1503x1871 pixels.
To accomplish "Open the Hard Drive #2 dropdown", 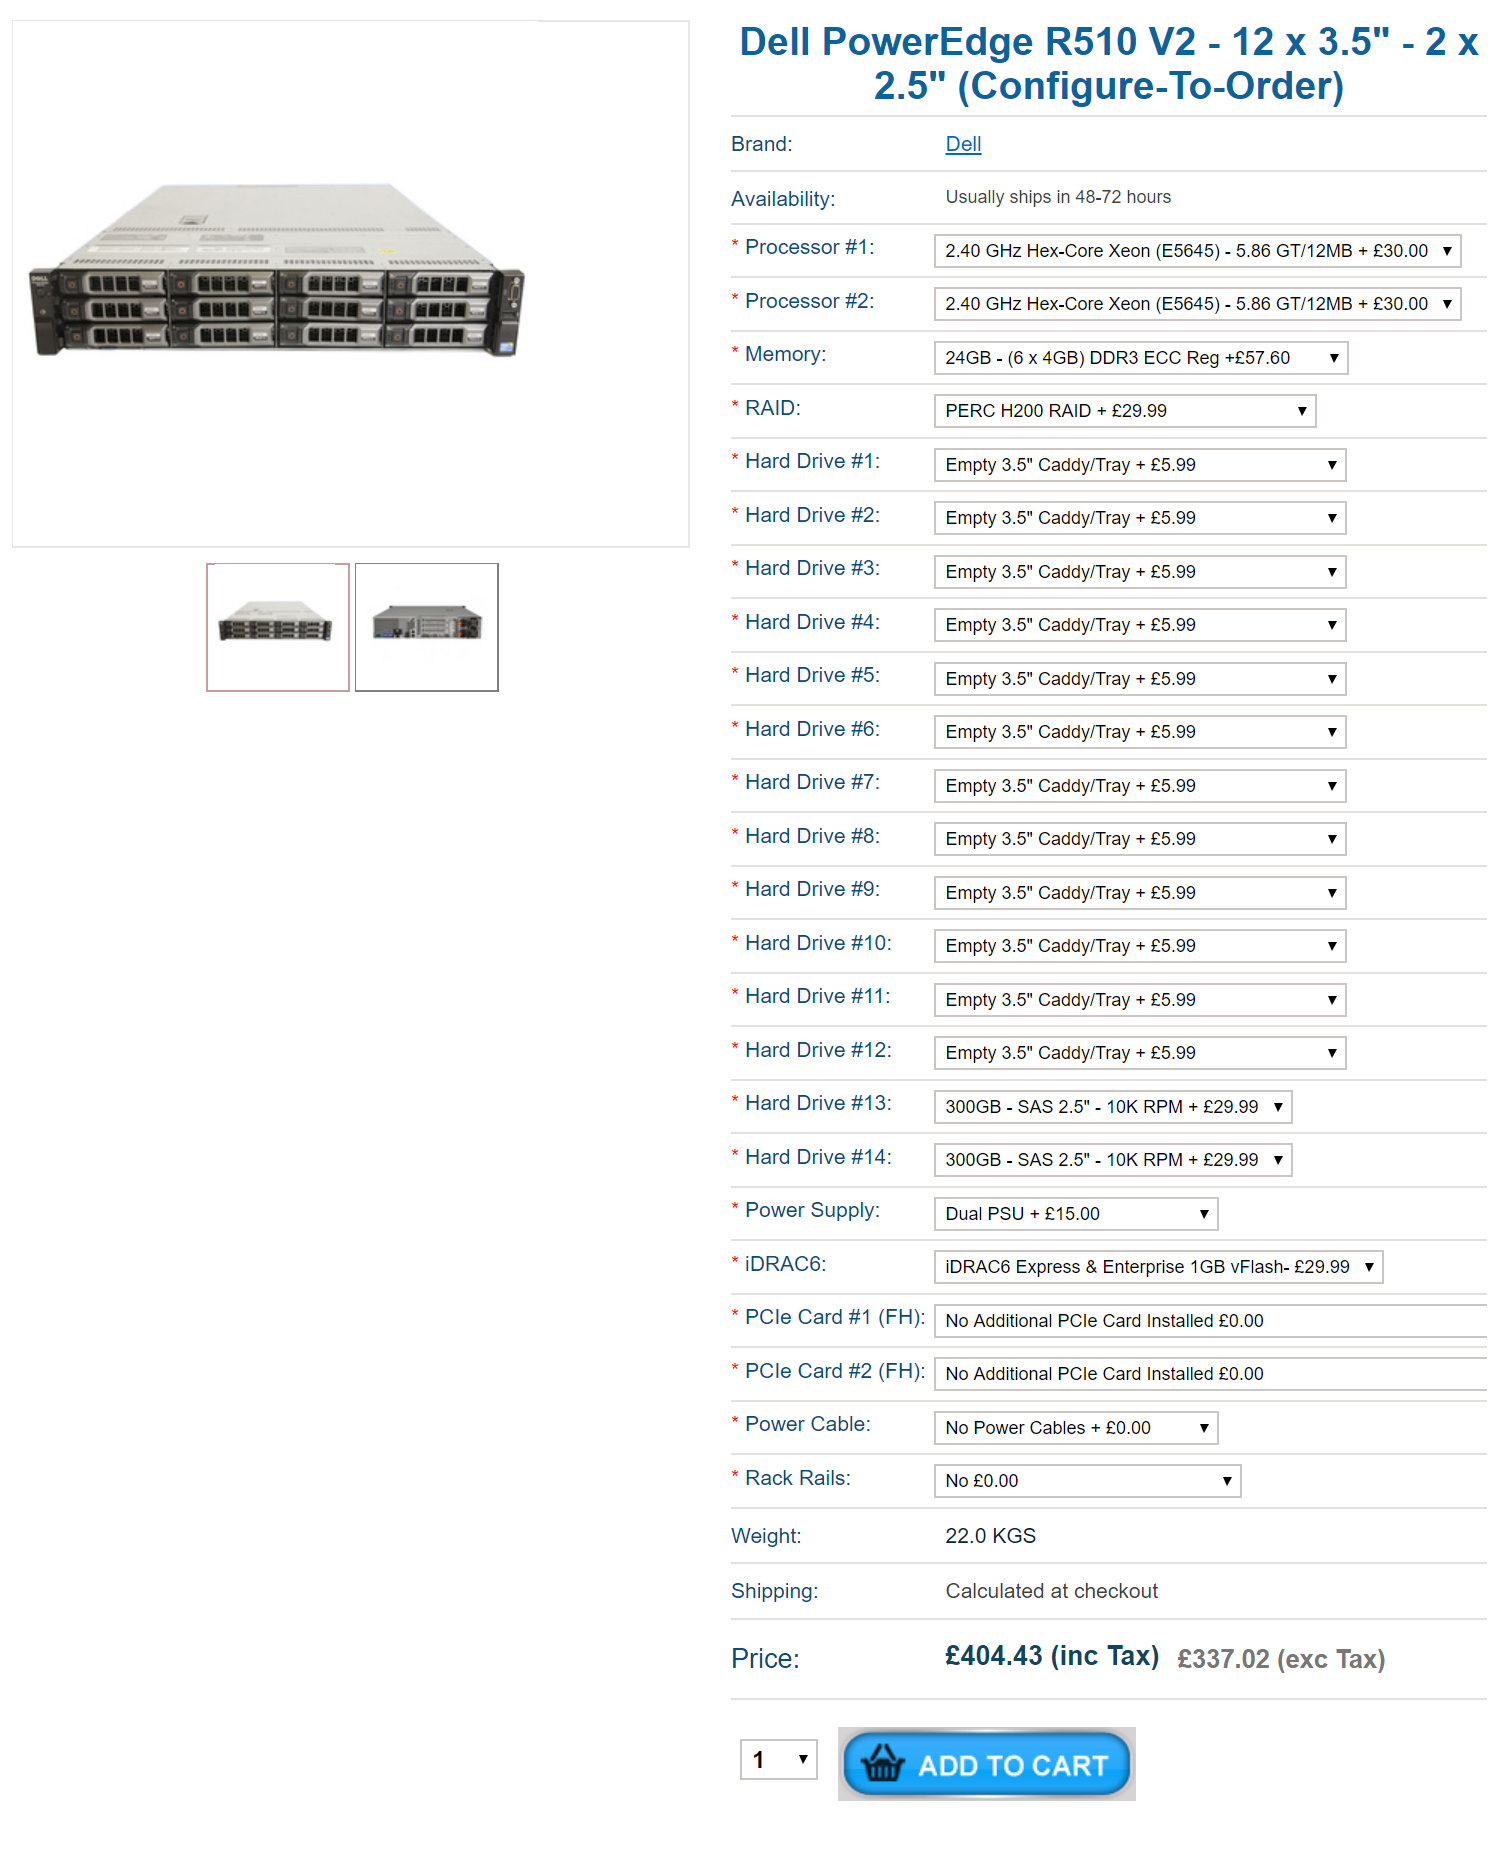I will coord(1140,518).
